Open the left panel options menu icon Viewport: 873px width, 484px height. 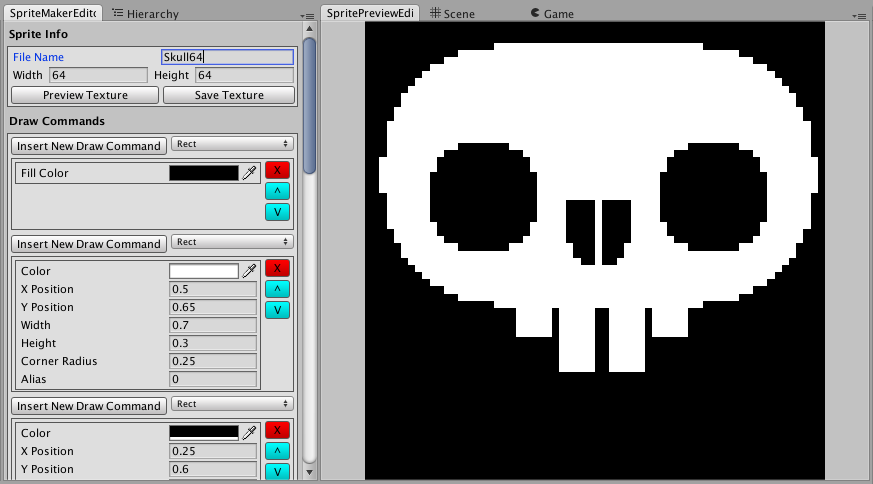point(307,16)
